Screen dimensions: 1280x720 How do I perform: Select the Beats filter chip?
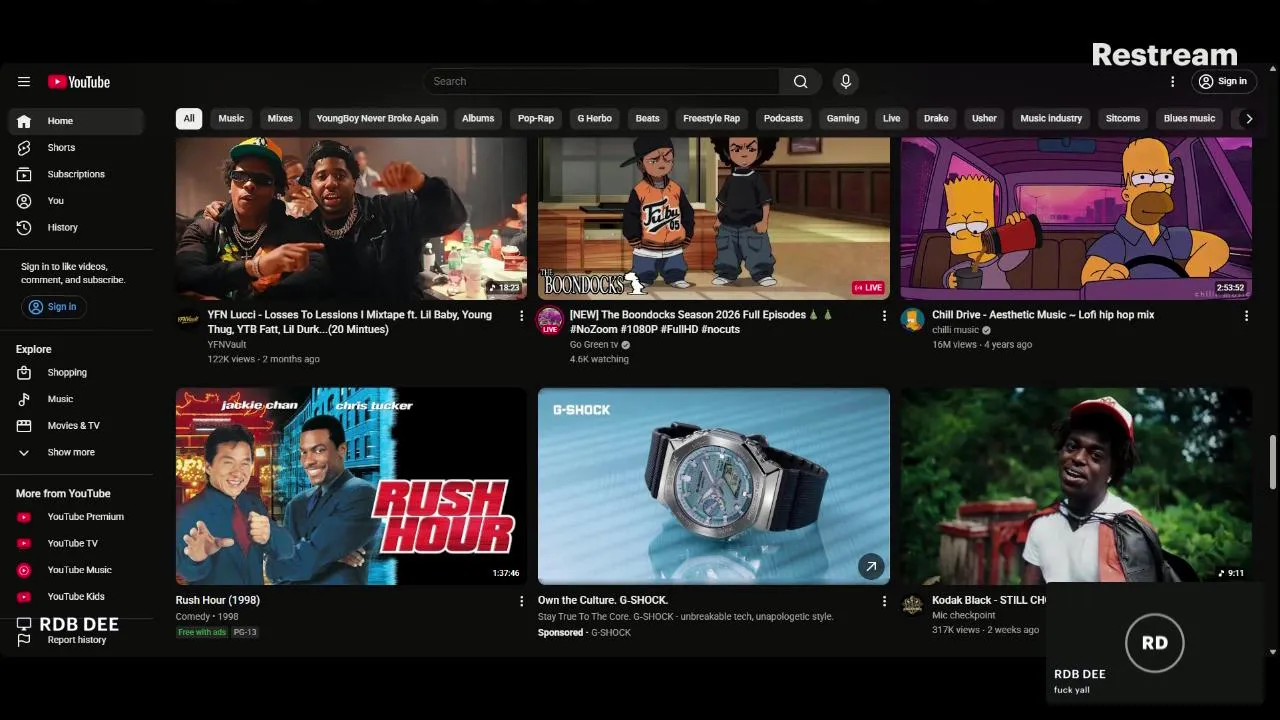pyautogui.click(x=648, y=118)
